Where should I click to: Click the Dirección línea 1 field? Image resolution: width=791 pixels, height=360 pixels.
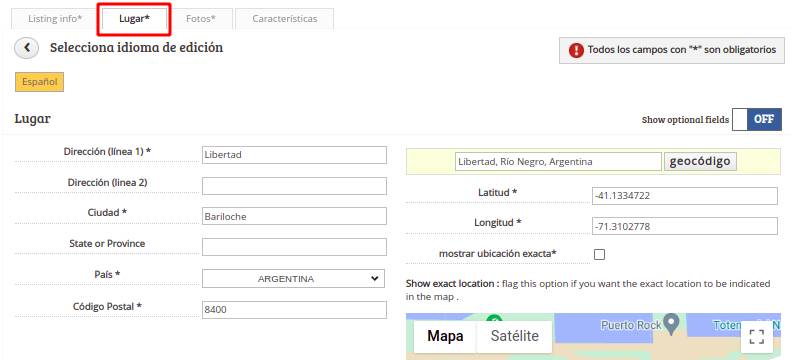294,155
